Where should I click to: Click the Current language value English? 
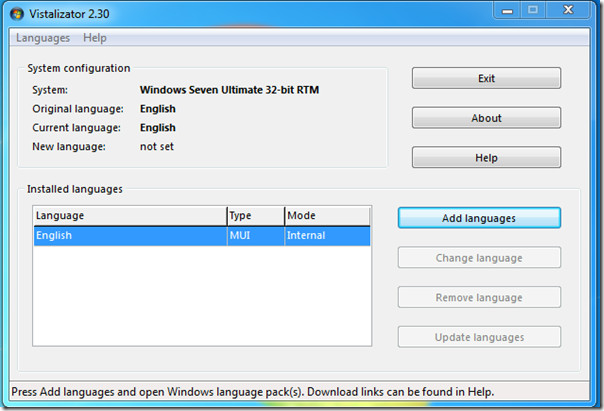coord(158,128)
